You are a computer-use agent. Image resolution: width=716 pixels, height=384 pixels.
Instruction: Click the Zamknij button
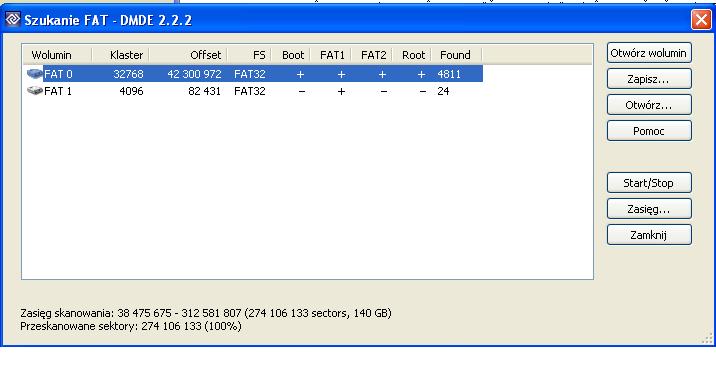[649, 235]
